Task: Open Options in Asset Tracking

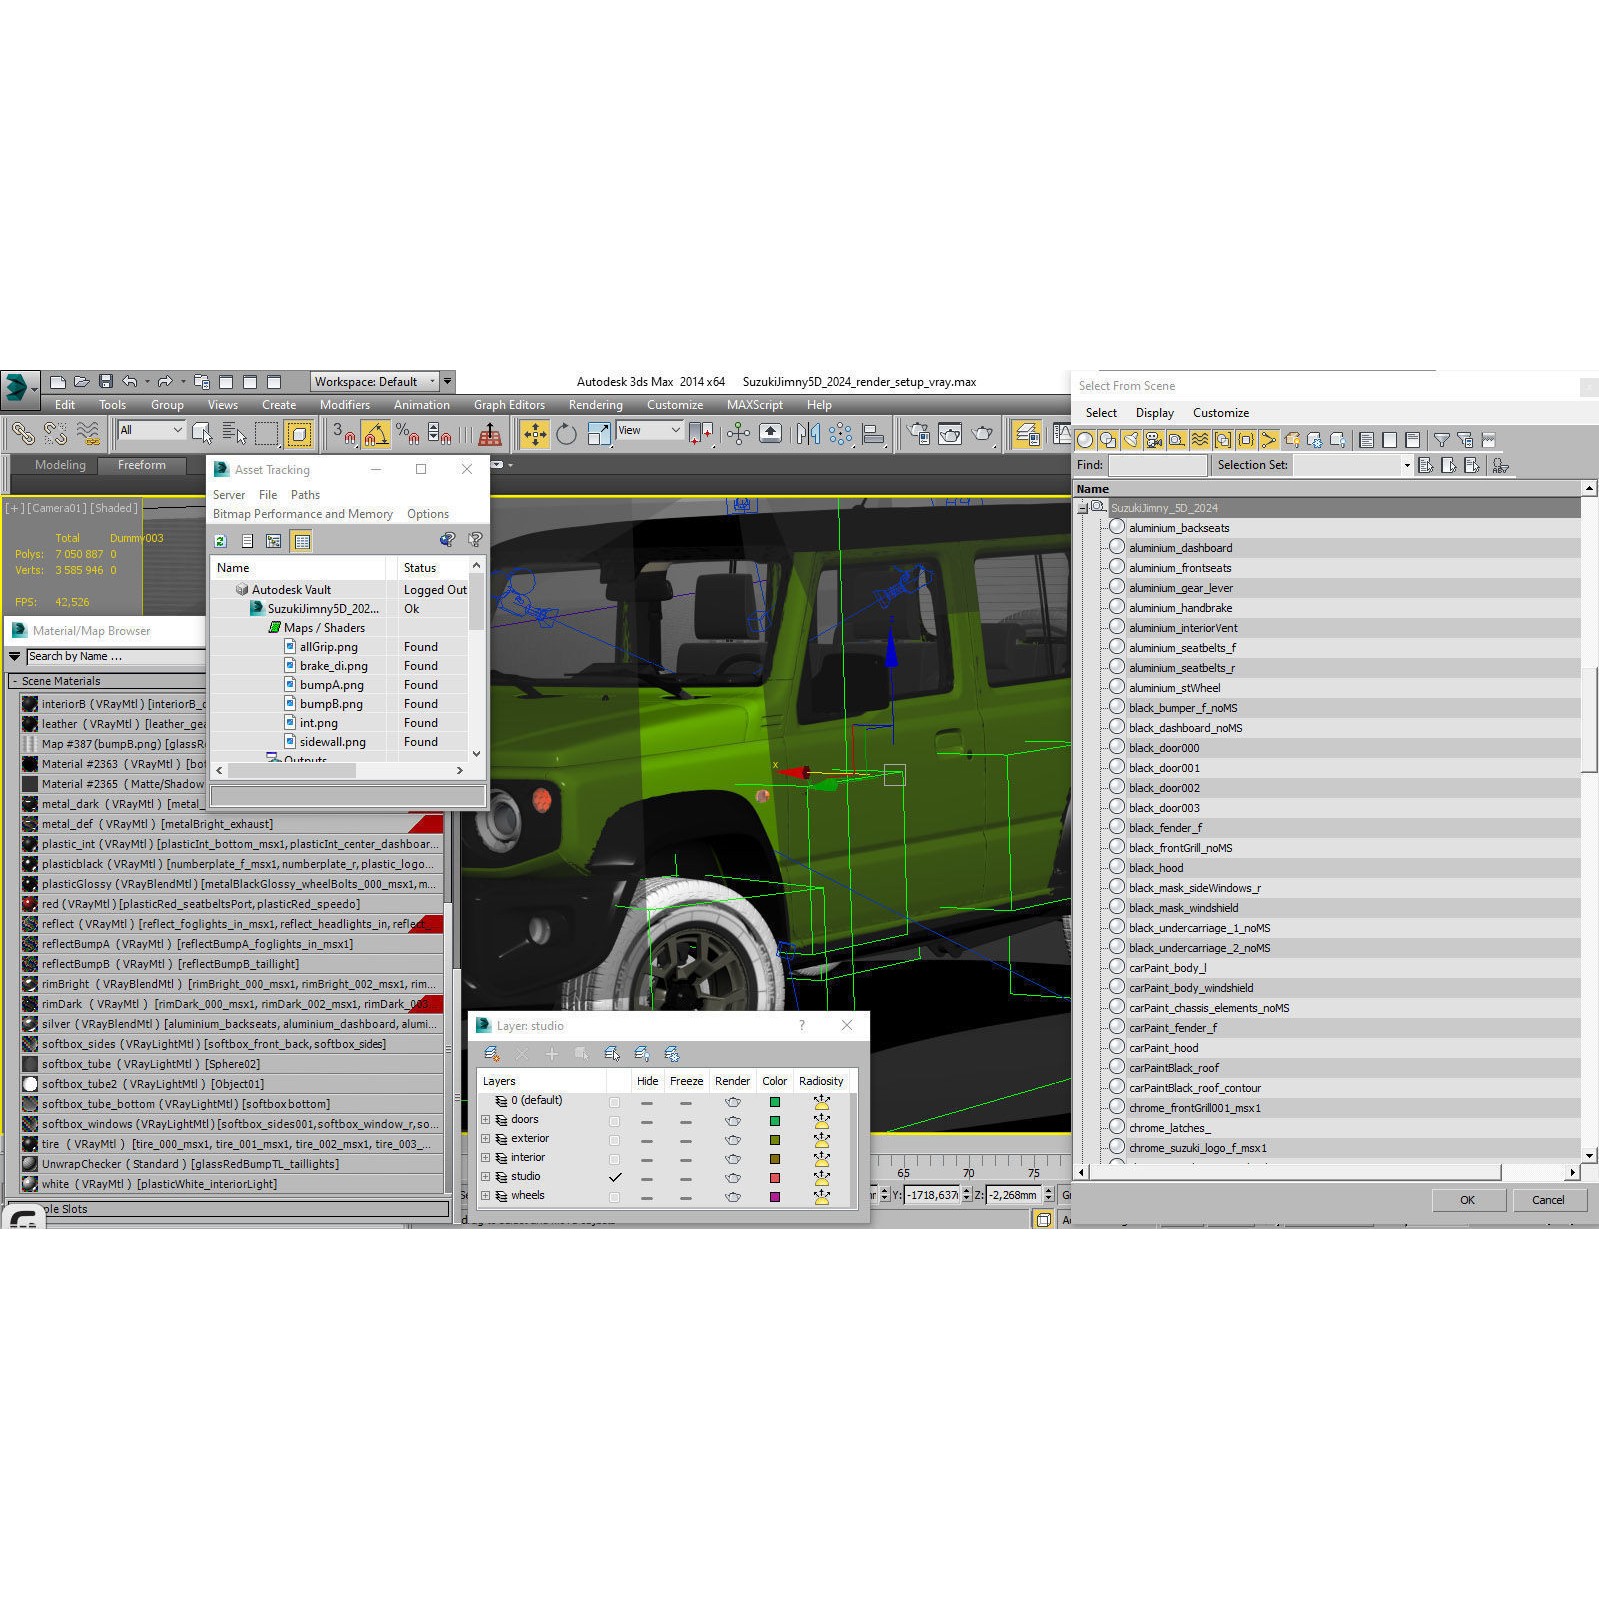Action: coord(428,514)
